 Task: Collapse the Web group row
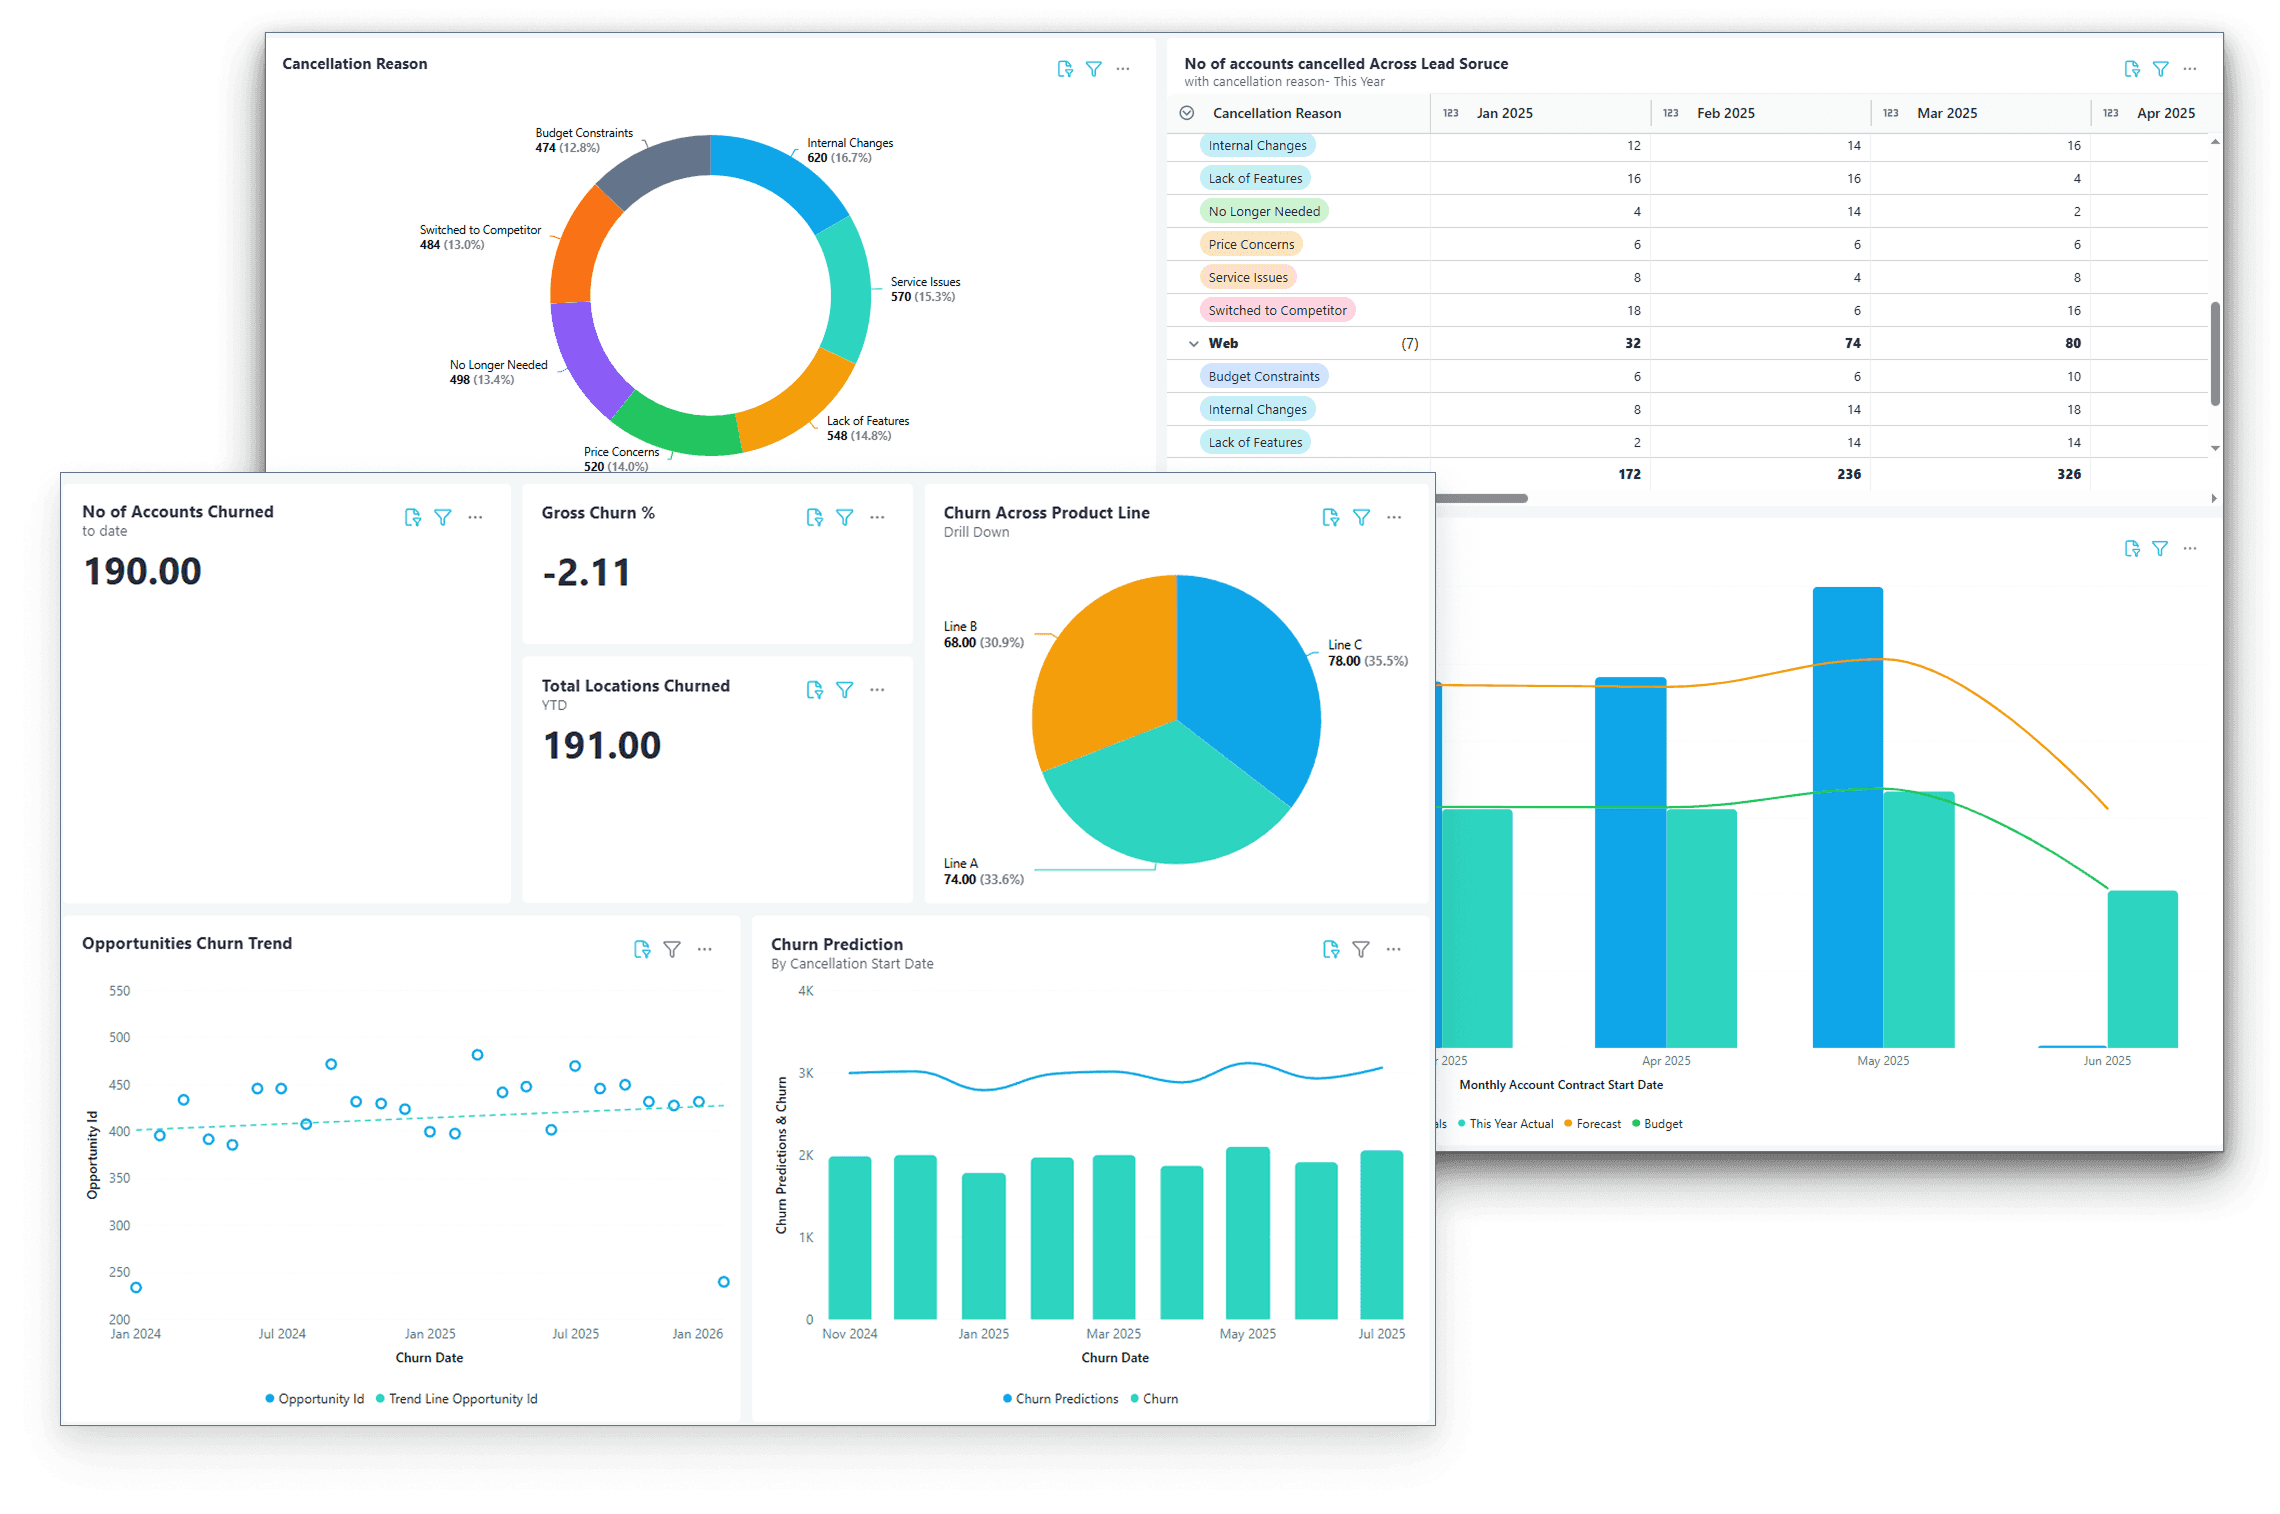1193,343
